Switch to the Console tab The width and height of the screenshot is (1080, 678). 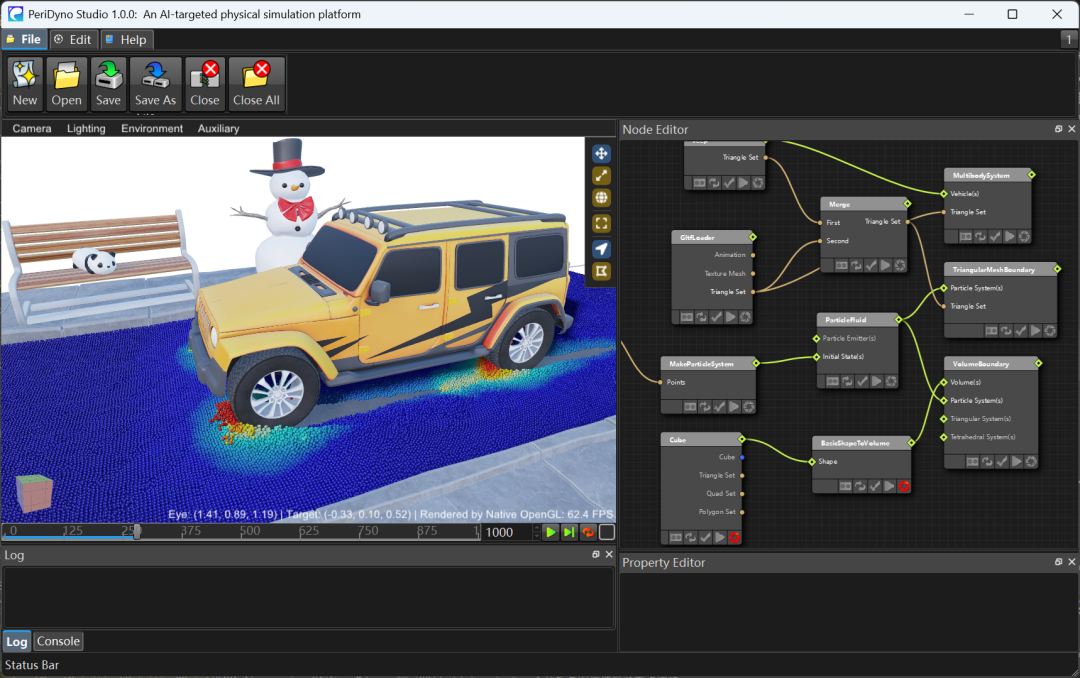pyautogui.click(x=59, y=641)
